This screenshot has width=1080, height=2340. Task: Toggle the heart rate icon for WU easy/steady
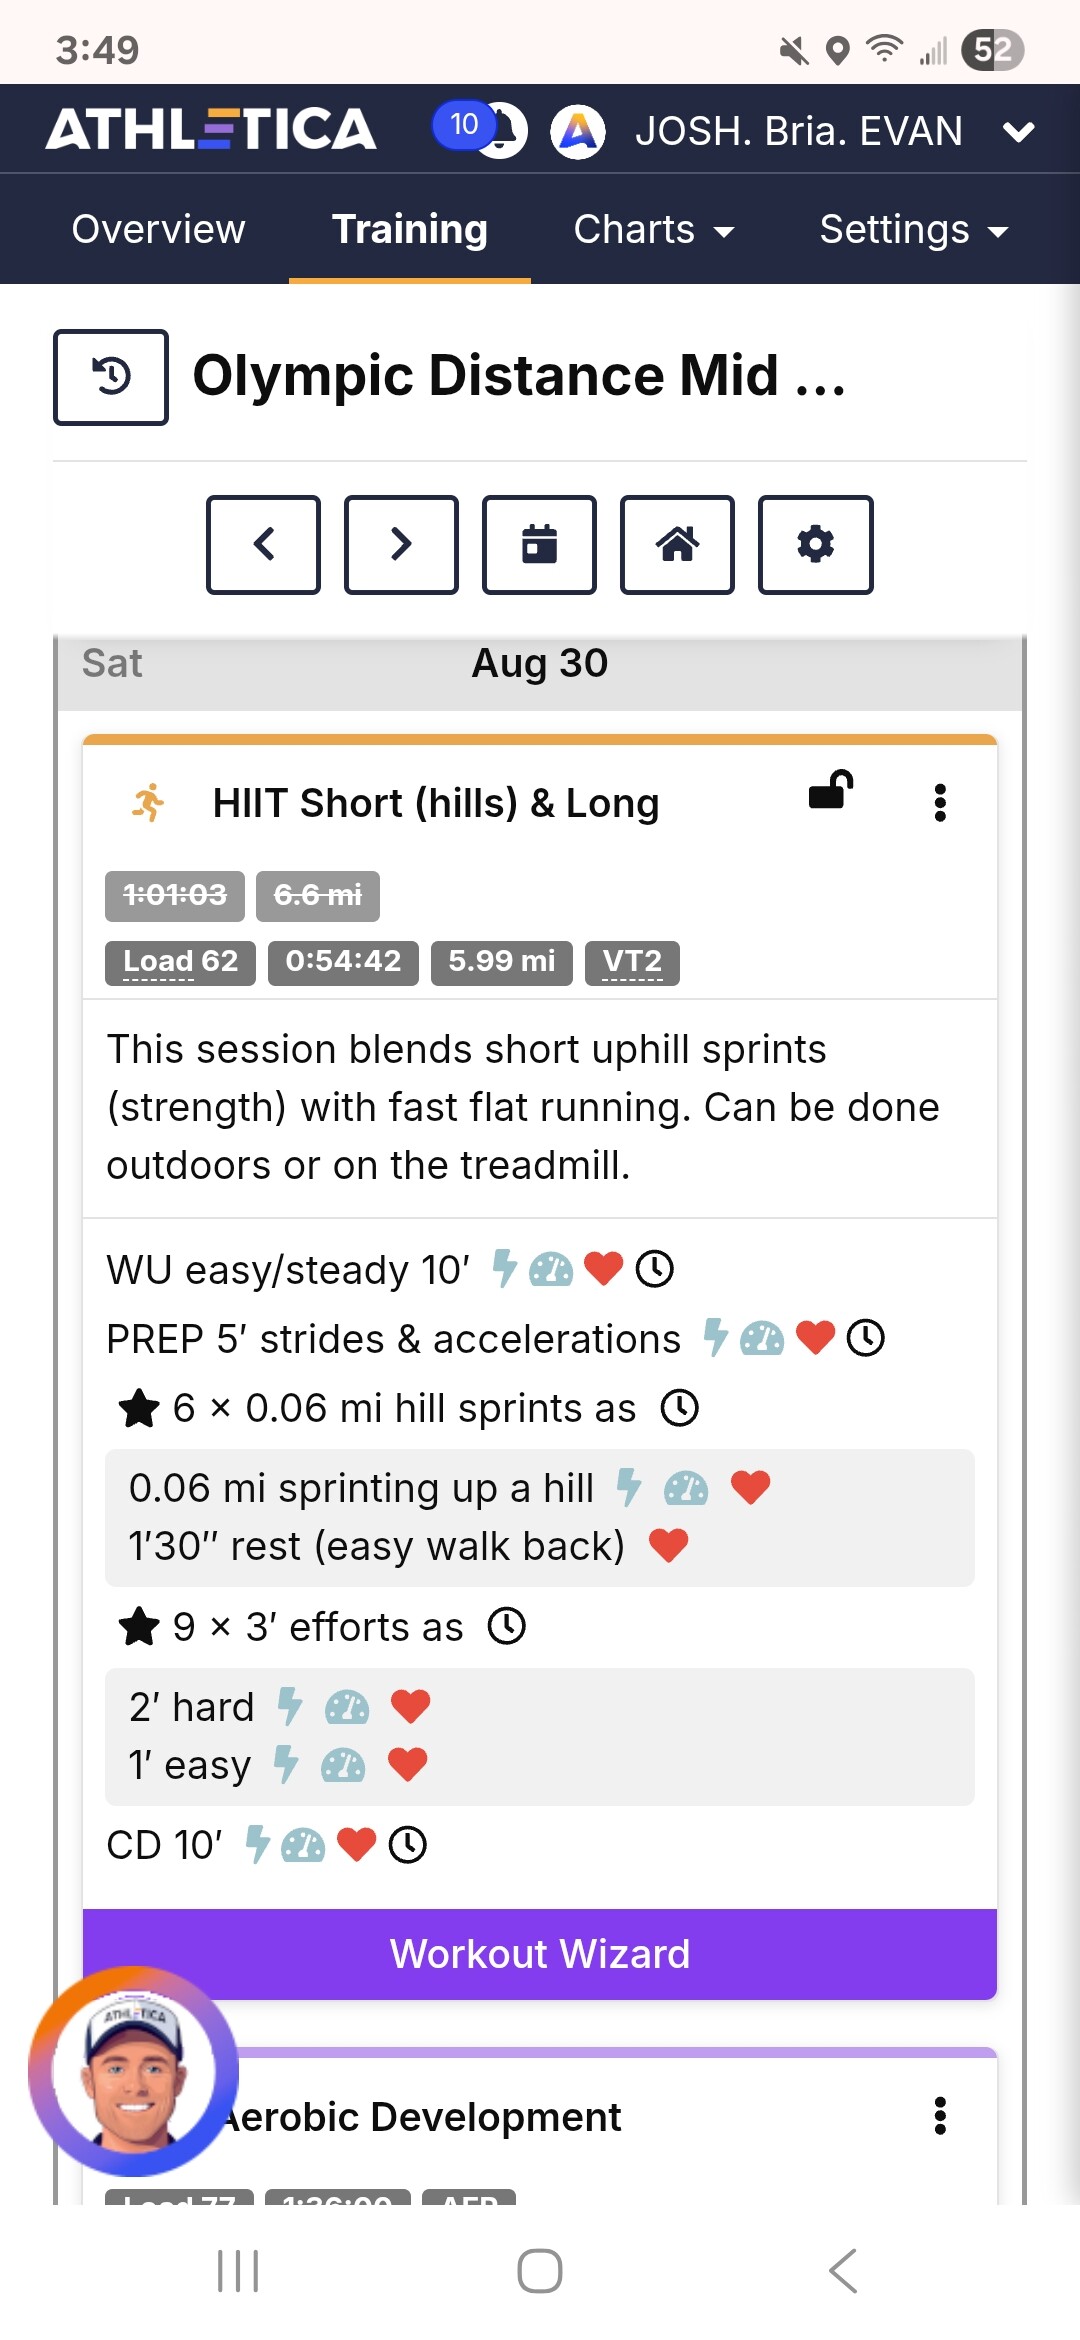click(603, 1269)
